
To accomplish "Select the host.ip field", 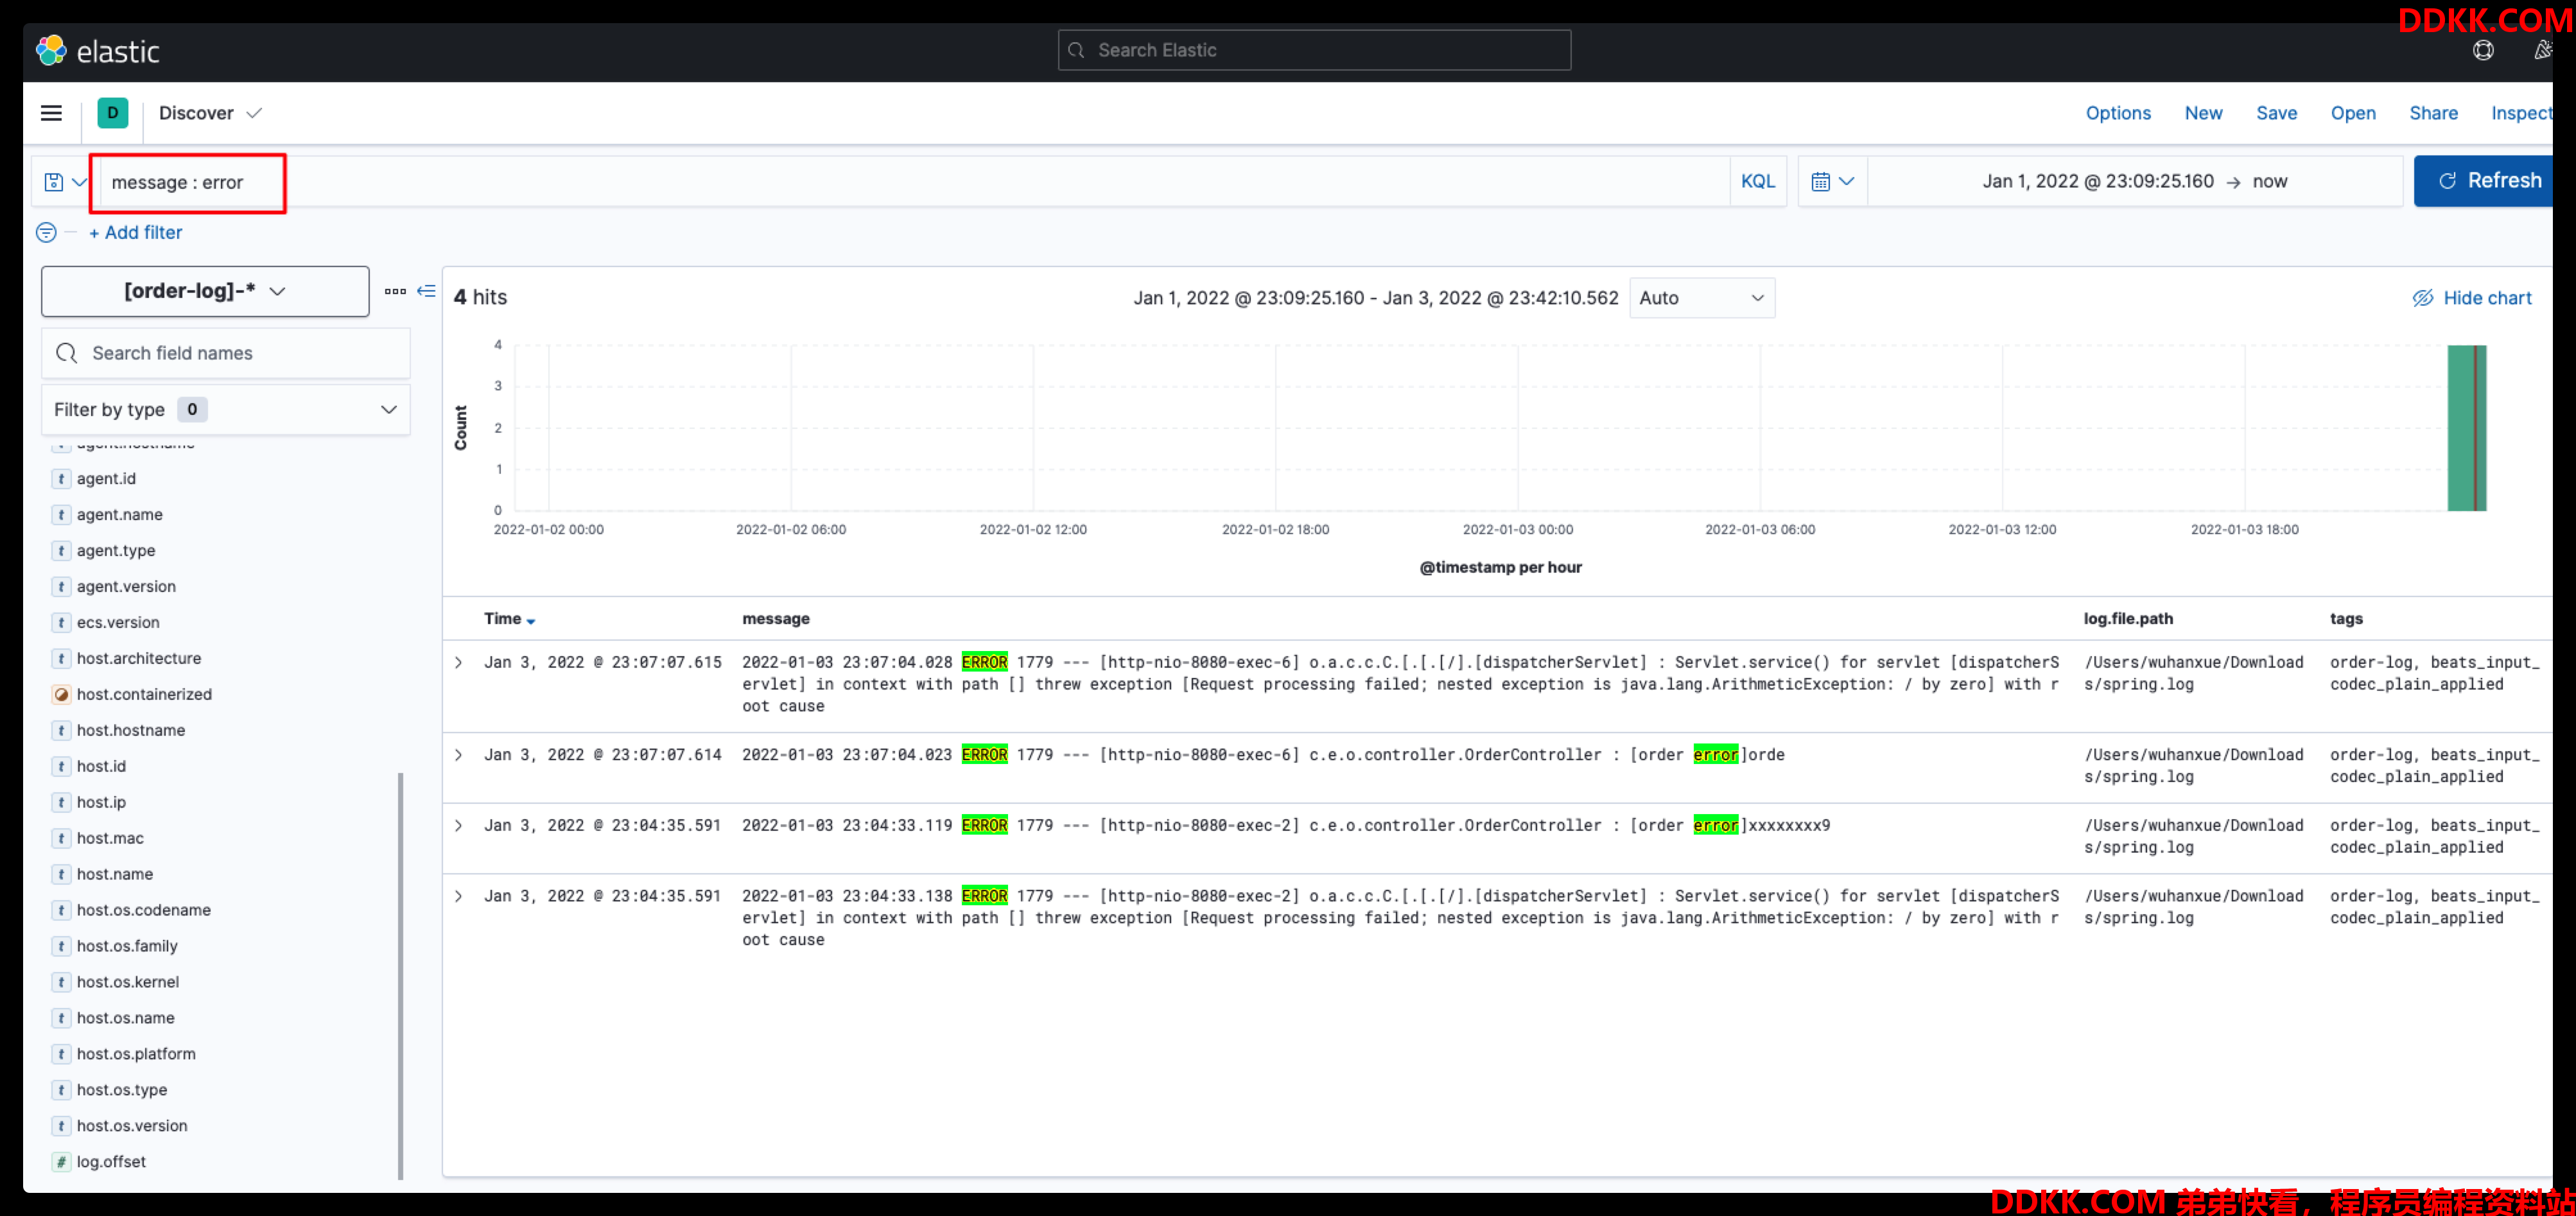I will coord(101,802).
